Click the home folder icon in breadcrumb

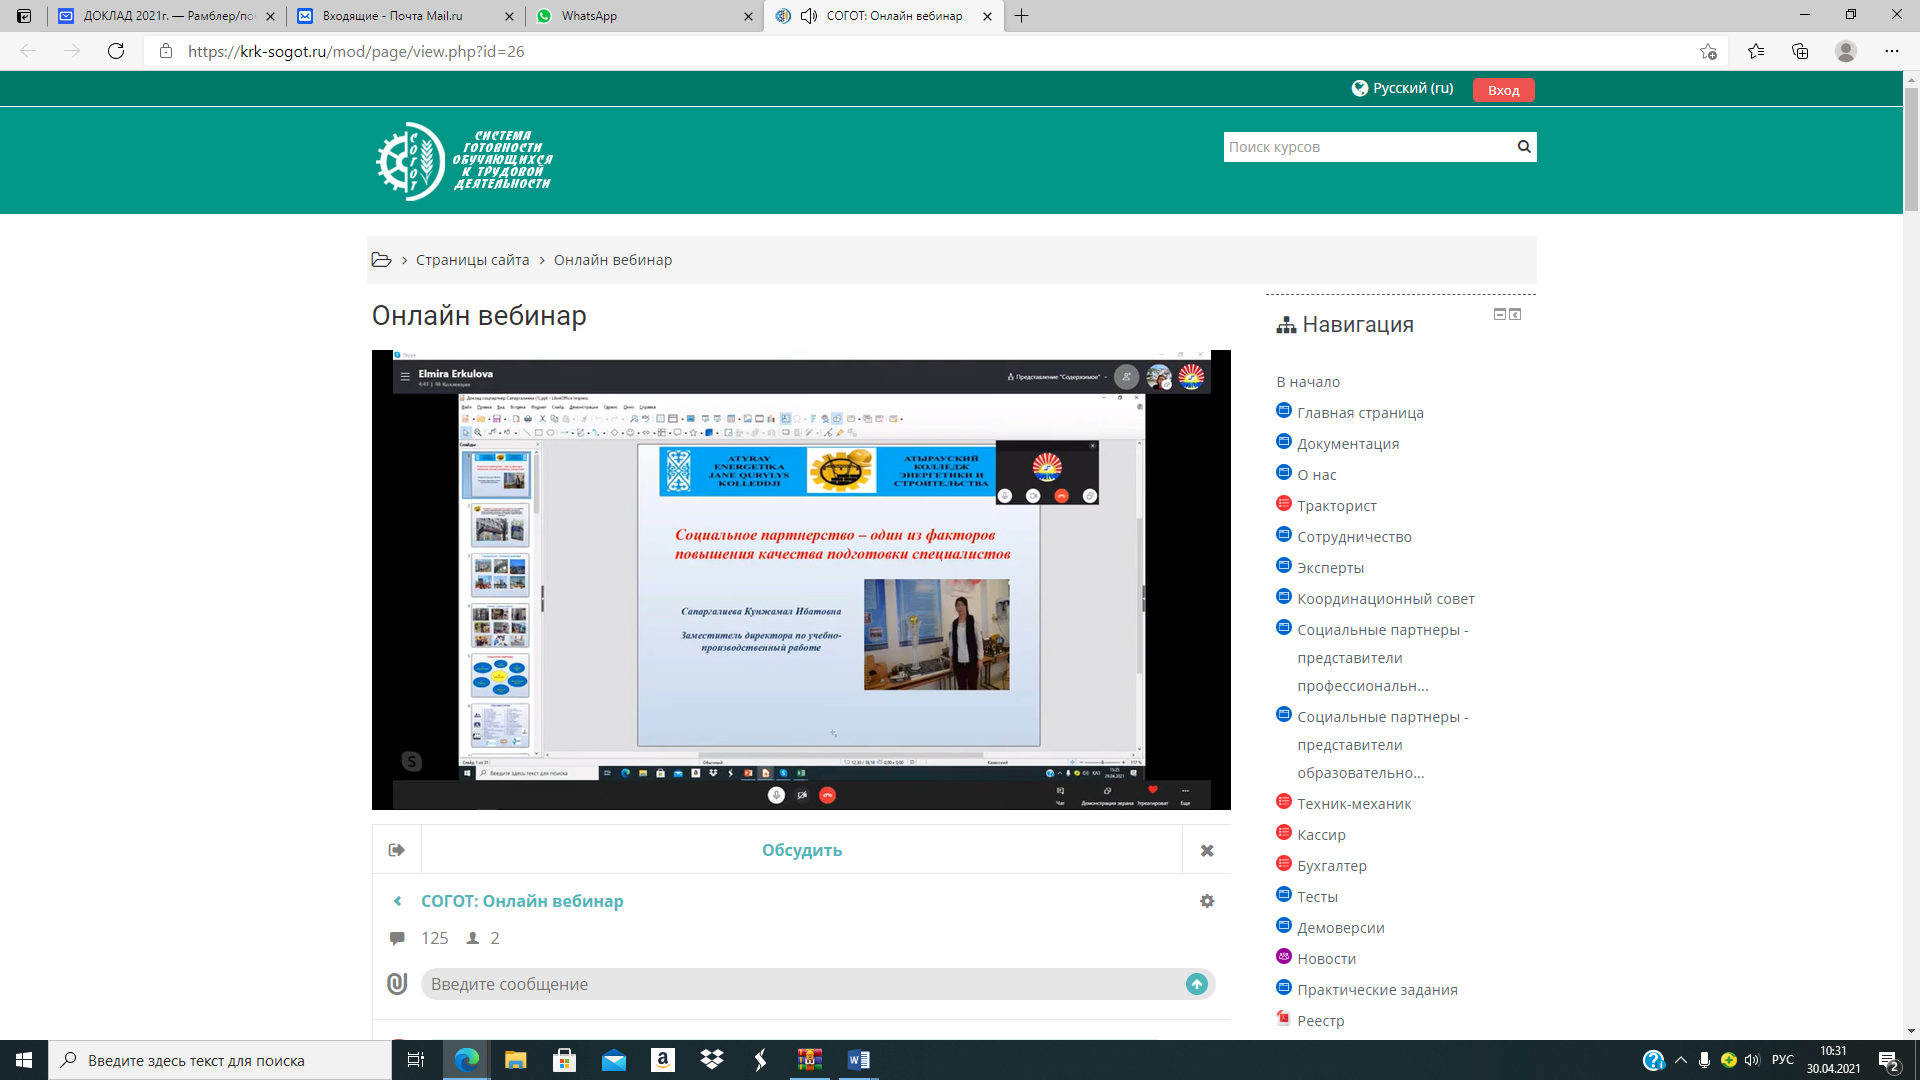pyautogui.click(x=381, y=260)
